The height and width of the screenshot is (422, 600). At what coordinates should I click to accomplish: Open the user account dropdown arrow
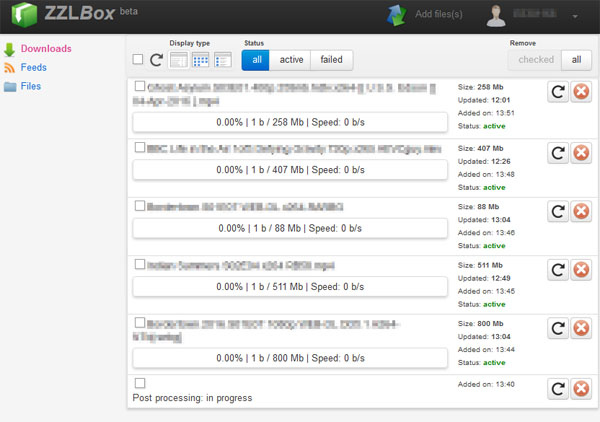[575, 17]
